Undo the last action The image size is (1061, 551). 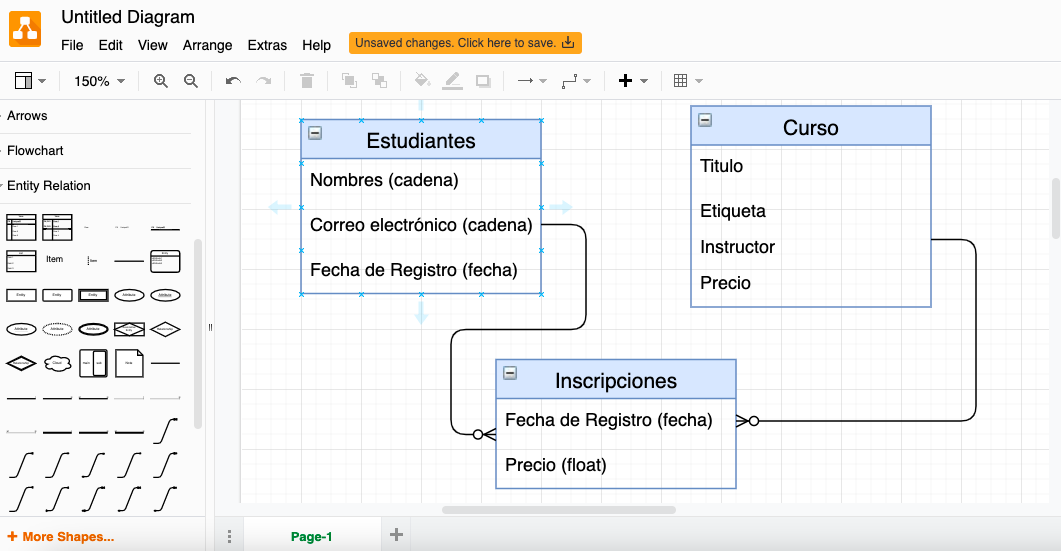coord(233,81)
